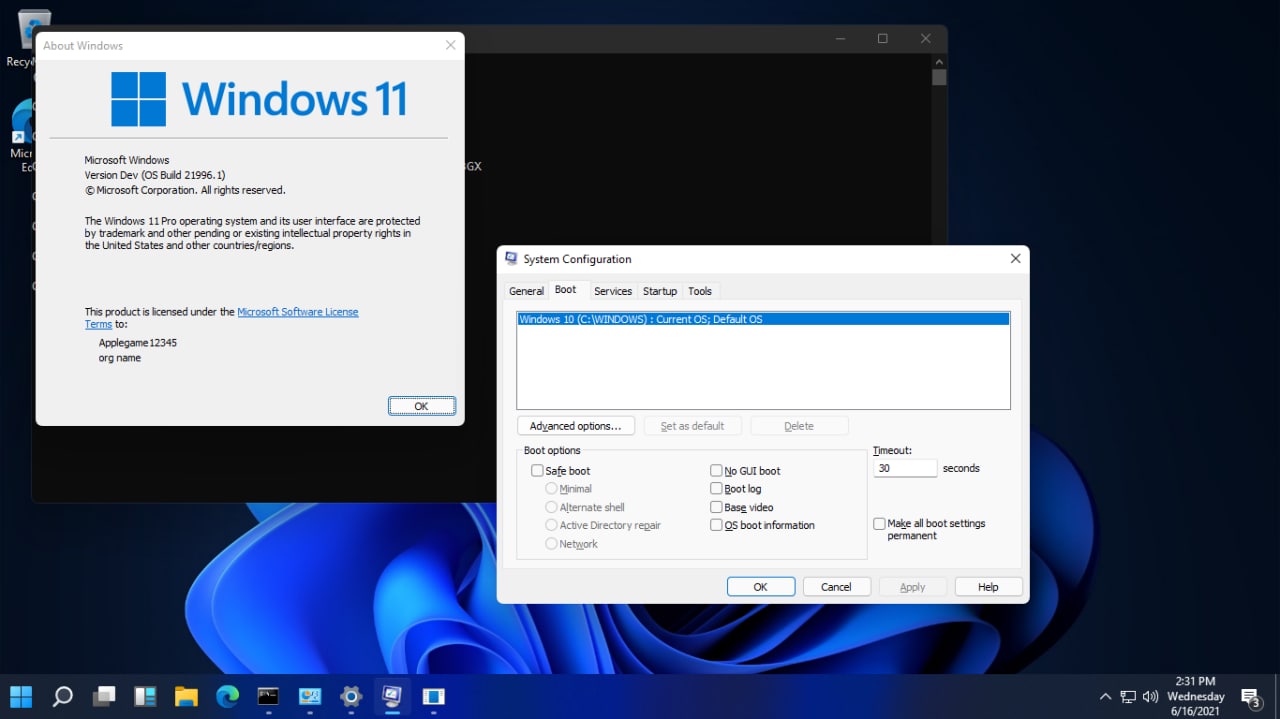This screenshot has height=719, width=1280.
Task: Open the network status tray icon
Action: tap(1128, 696)
